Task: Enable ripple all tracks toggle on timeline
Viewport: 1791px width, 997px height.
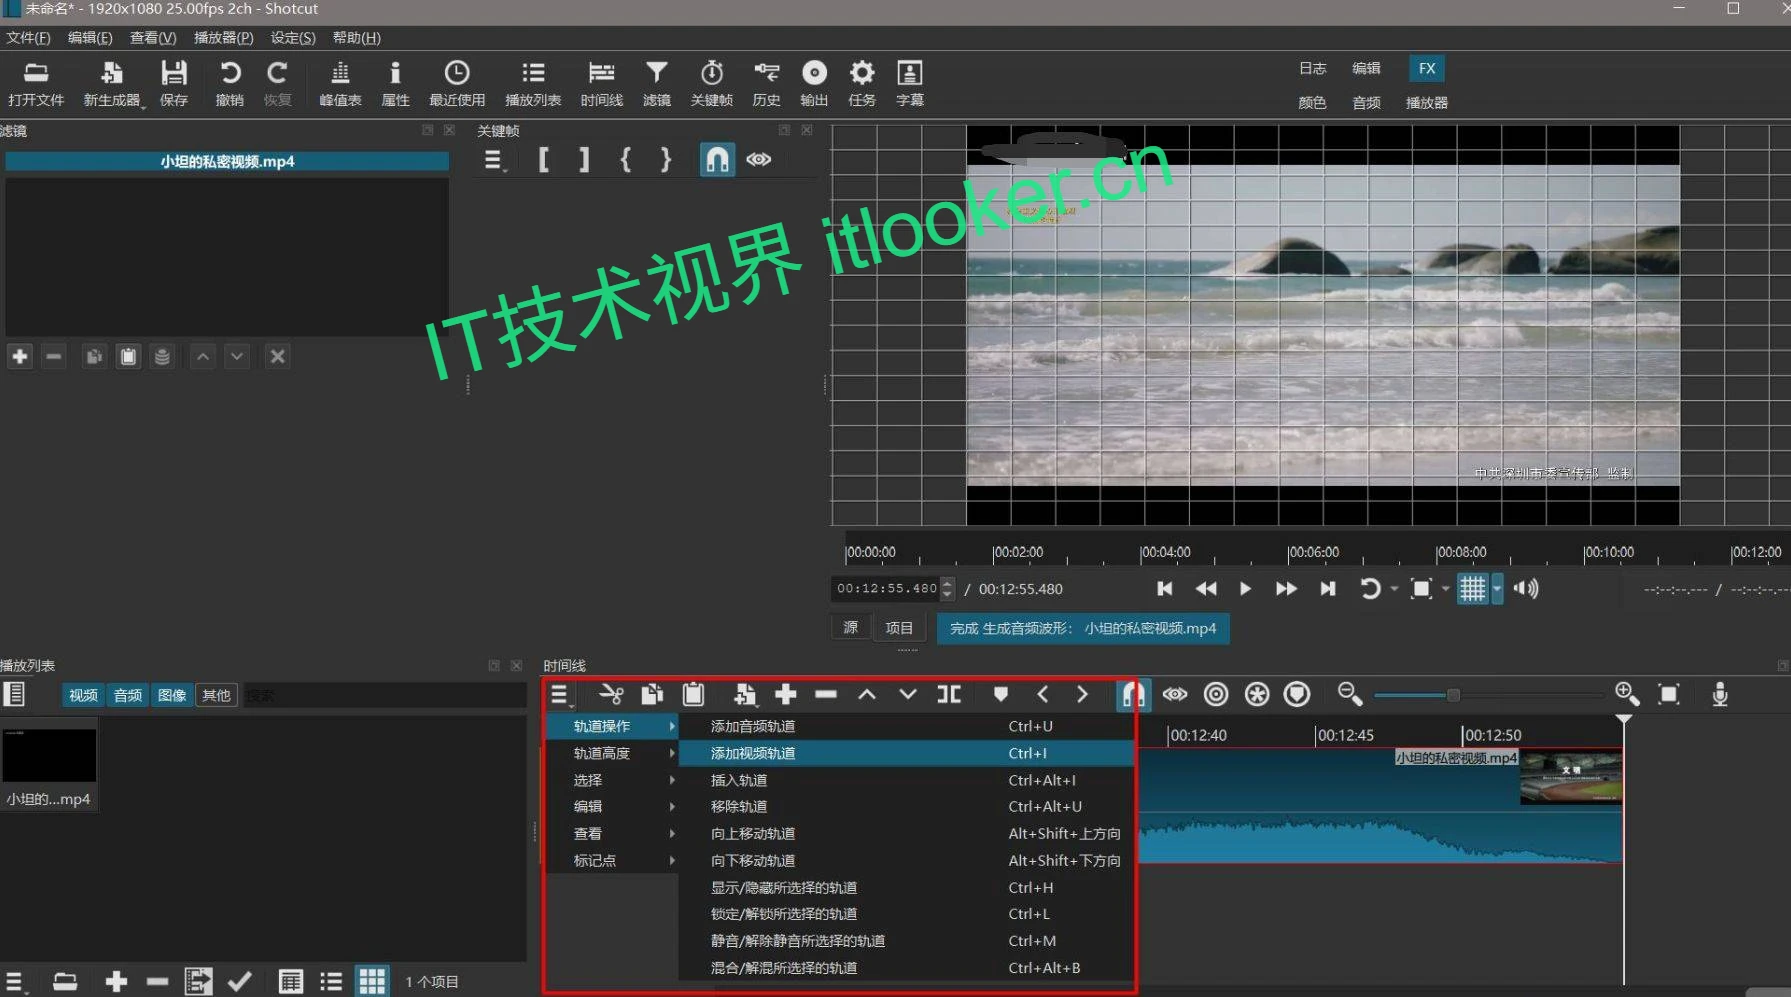Action: click(1257, 694)
